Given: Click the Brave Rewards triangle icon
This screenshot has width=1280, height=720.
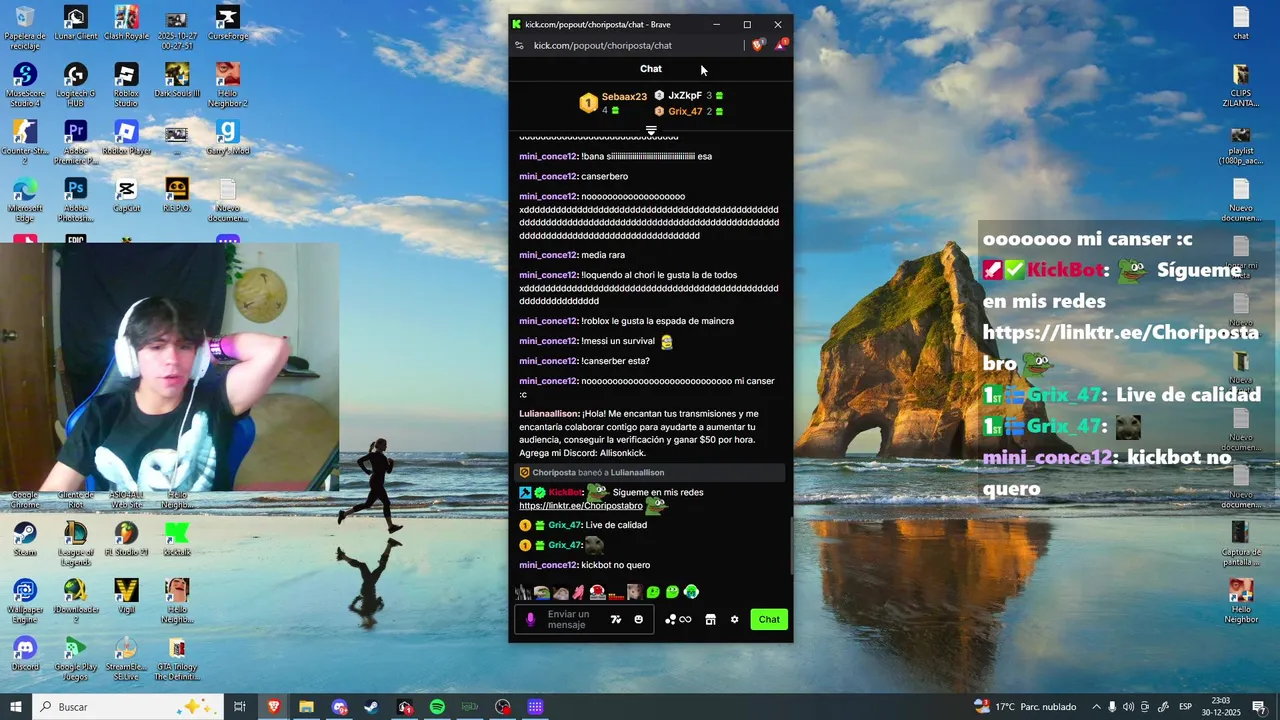Looking at the screenshot, I should [781, 45].
